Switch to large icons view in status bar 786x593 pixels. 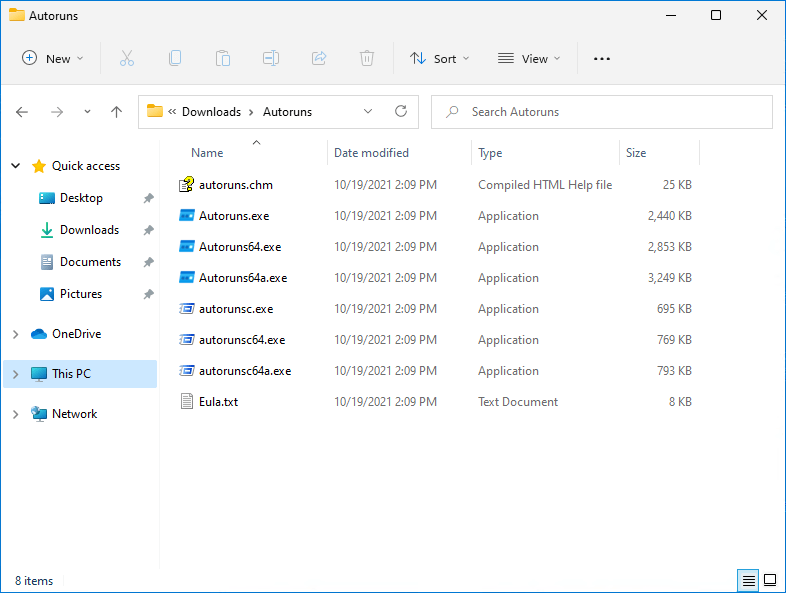pyautogui.click(x=770, y=580)
